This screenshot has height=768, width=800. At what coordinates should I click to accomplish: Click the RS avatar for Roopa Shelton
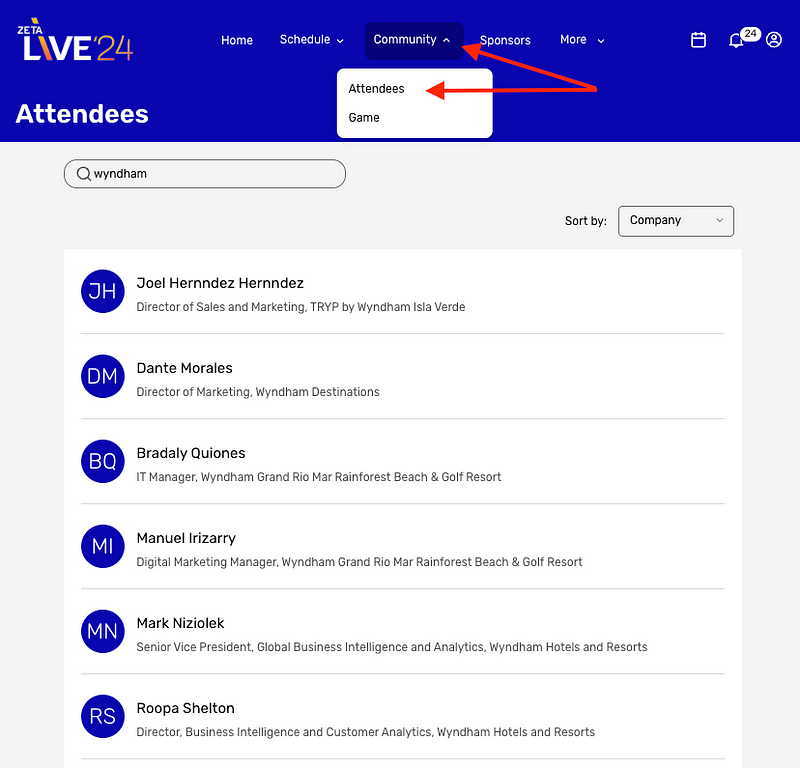[103, 716]
